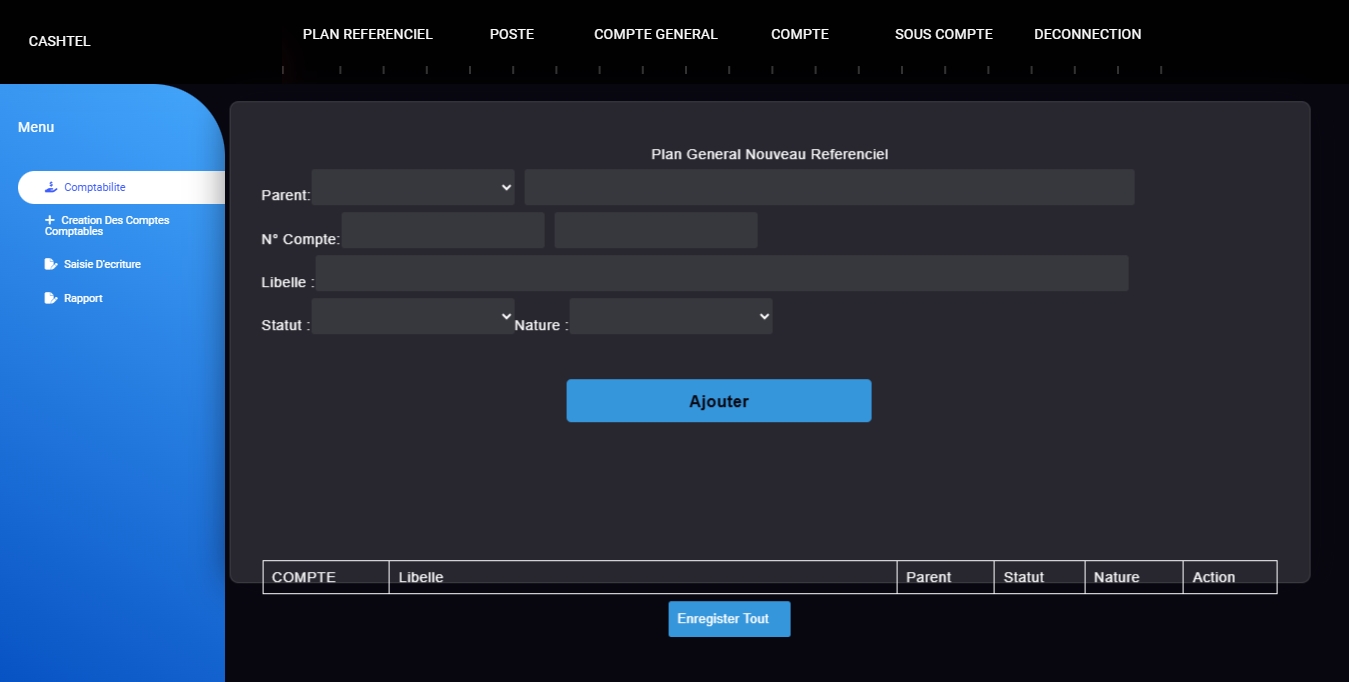Click into the Libelle text field
1349x682 pixels.
(722, 273)
